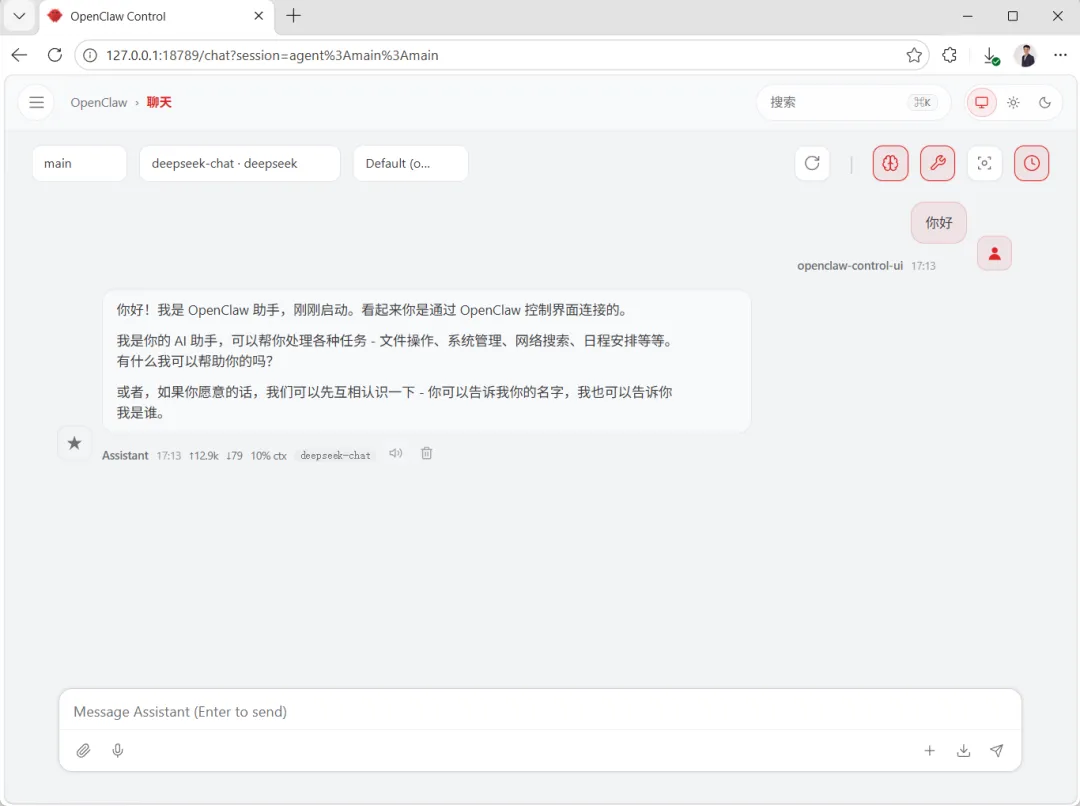Open browser profile avatar
This screenshot has height=806, width=1080.
(1026, 56)
